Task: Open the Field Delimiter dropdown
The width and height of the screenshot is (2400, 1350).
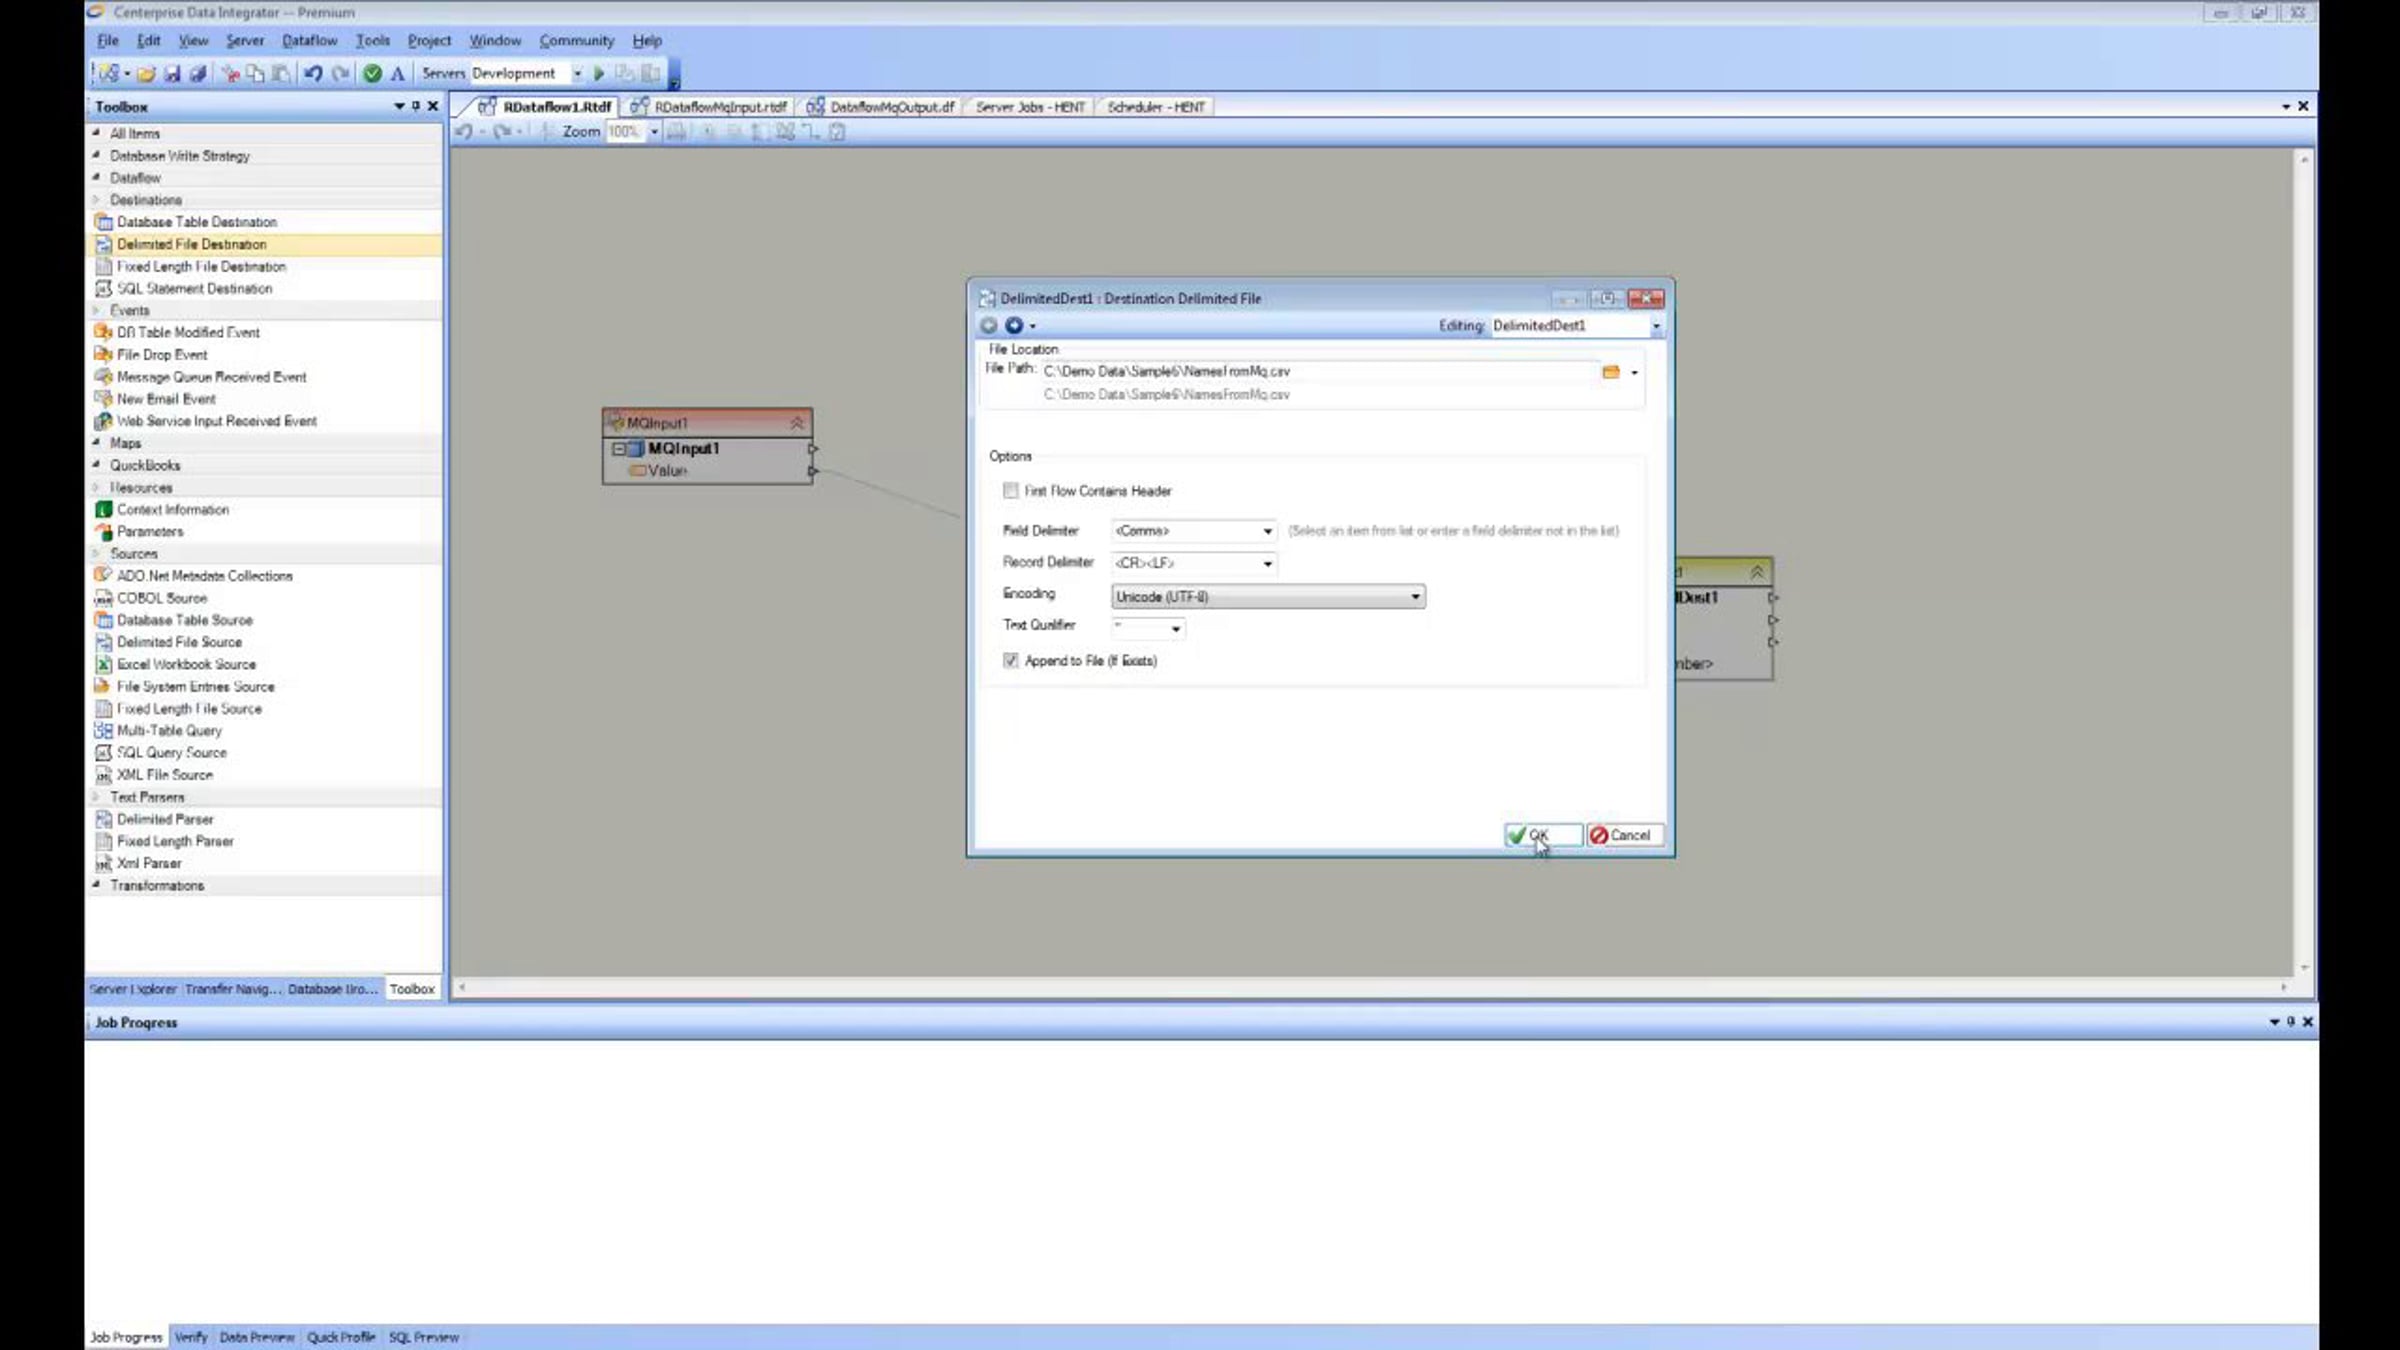Action: [x=1267, y=531]
